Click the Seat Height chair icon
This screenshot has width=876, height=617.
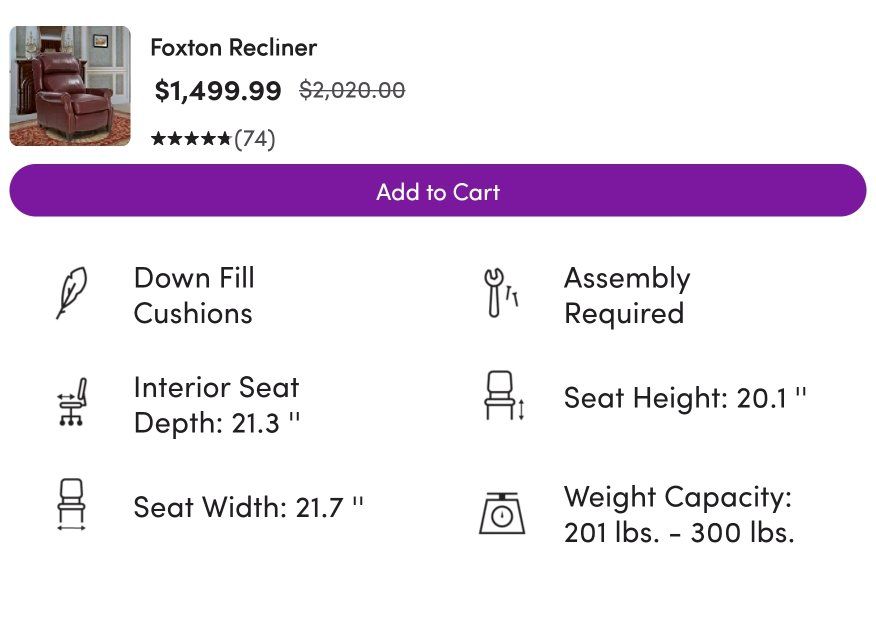503,396
